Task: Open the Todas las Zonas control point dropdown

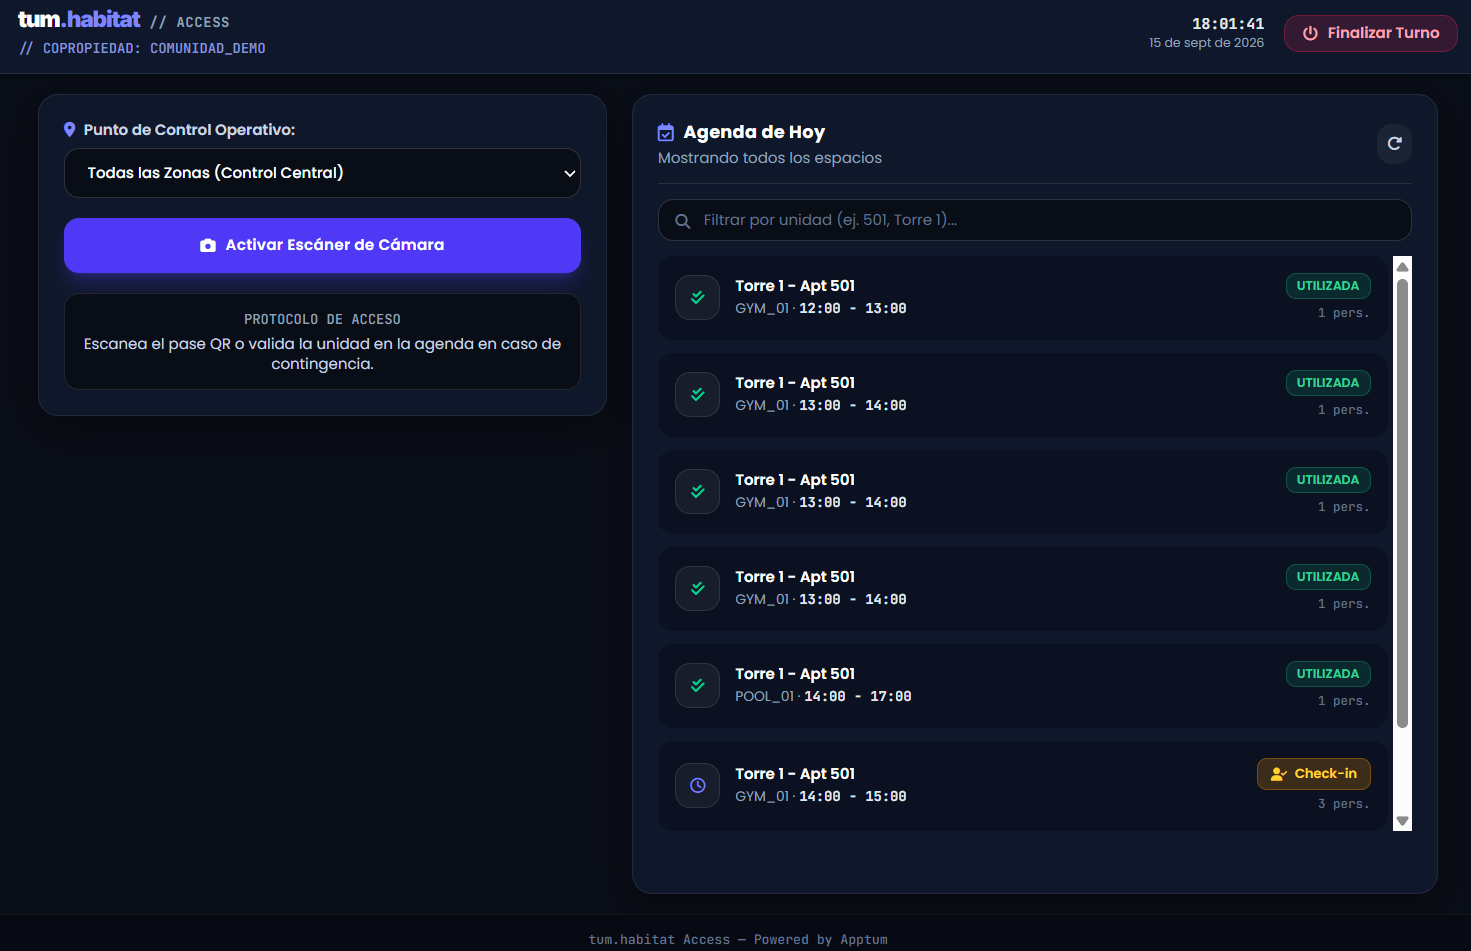Action: point(322,173)
